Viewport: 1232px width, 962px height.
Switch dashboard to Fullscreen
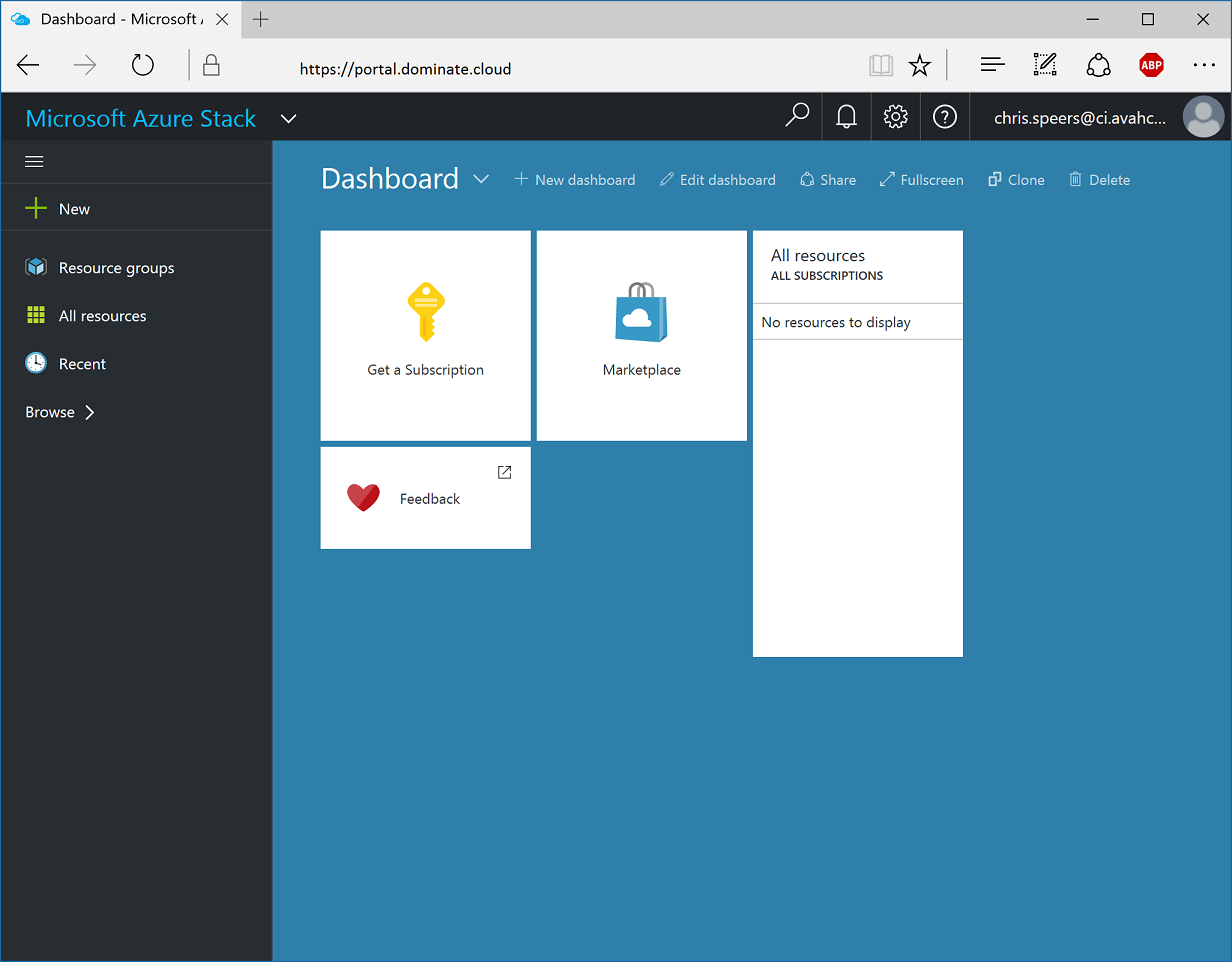click(x=922, y=180)
